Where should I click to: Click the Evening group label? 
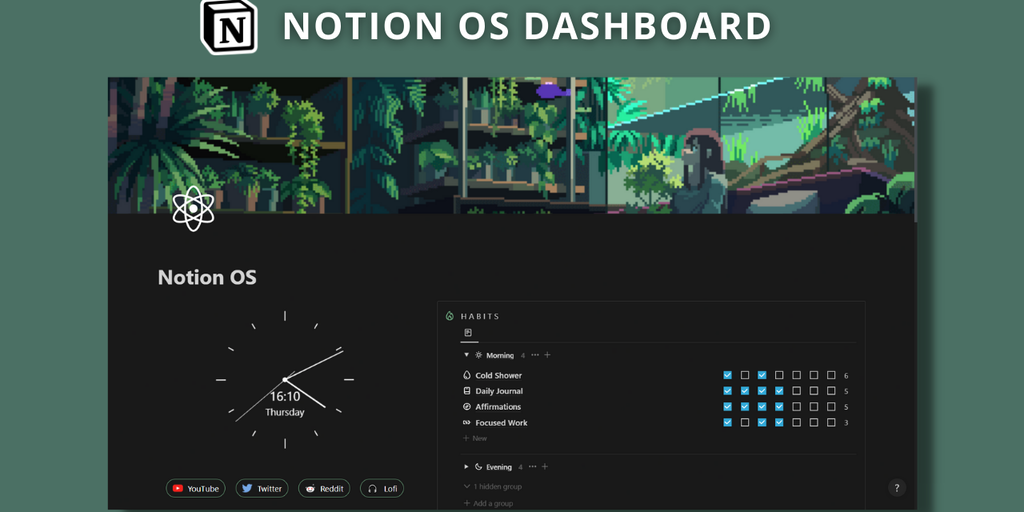pyautogui.click(x=499, y=467)
